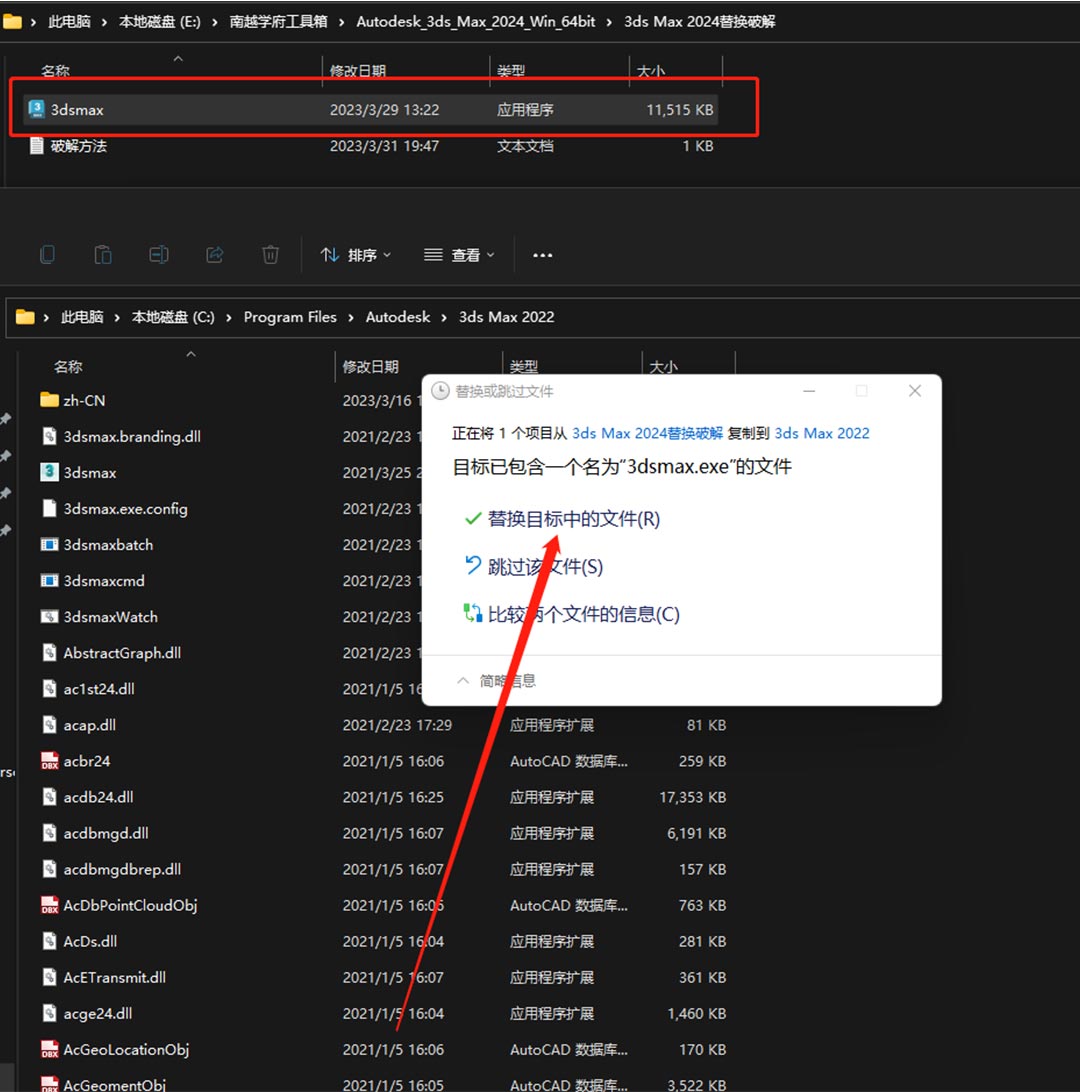This screenshot has height=1092, width=1080.
Task: Click the Share icon in the toolbar
Action: click(214, 255)
